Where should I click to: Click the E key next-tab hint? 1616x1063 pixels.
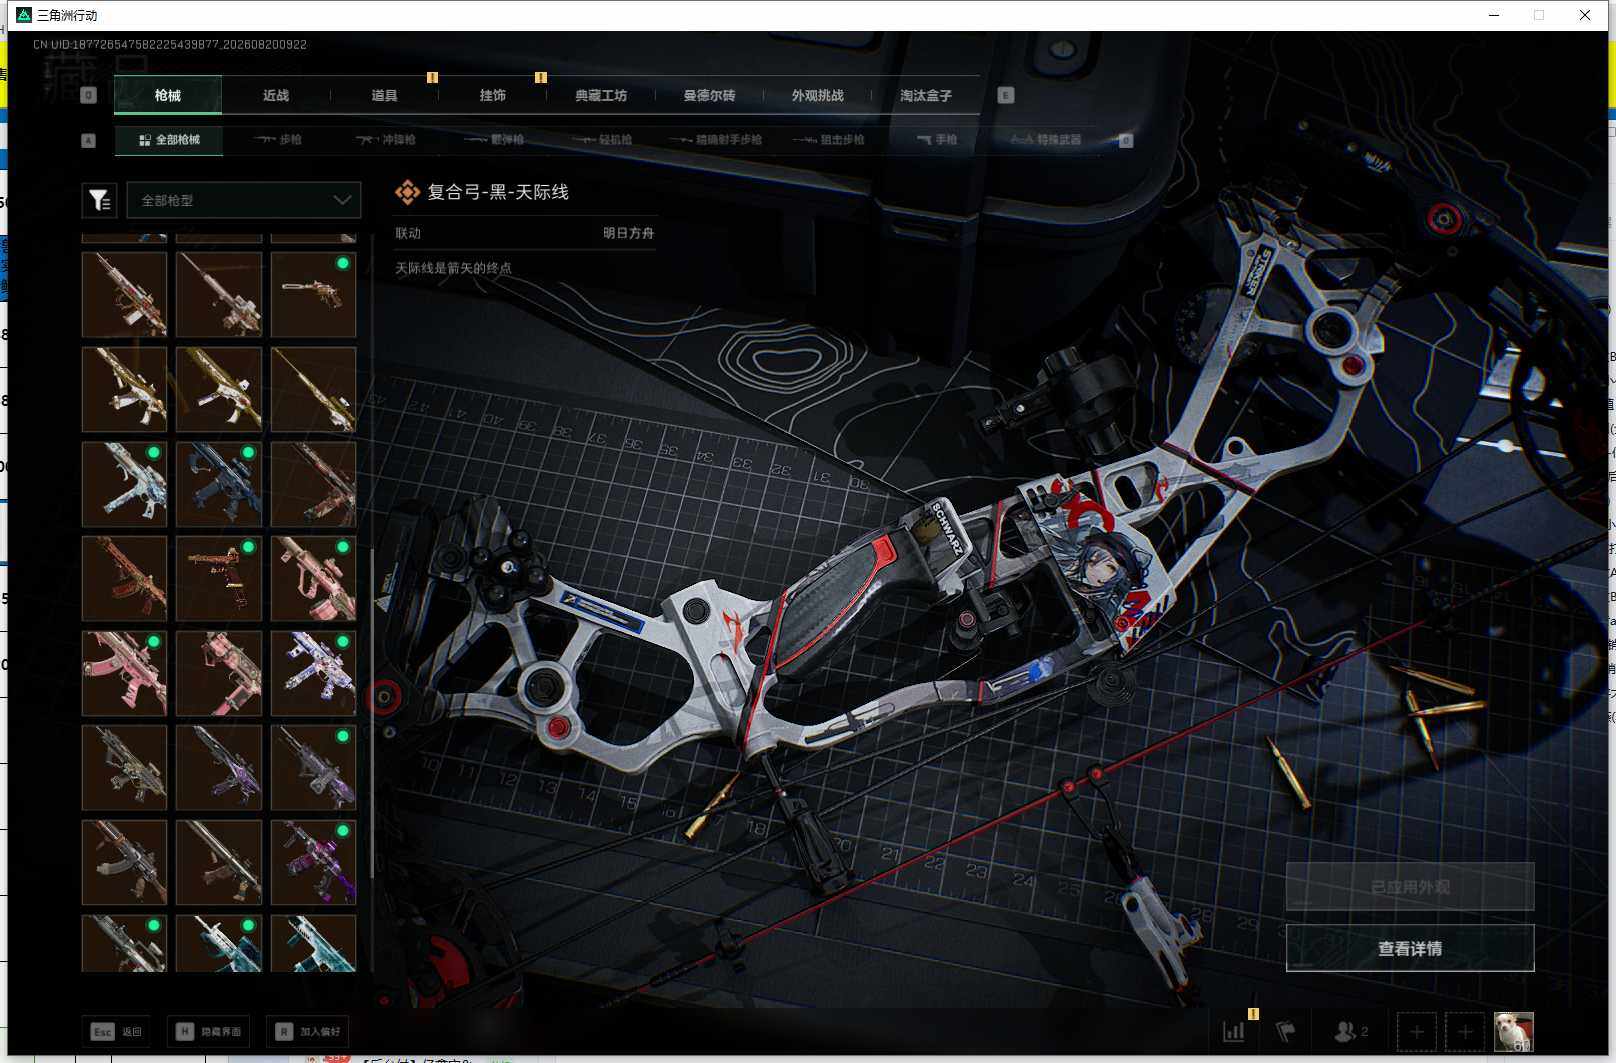tap(1006, 95)
